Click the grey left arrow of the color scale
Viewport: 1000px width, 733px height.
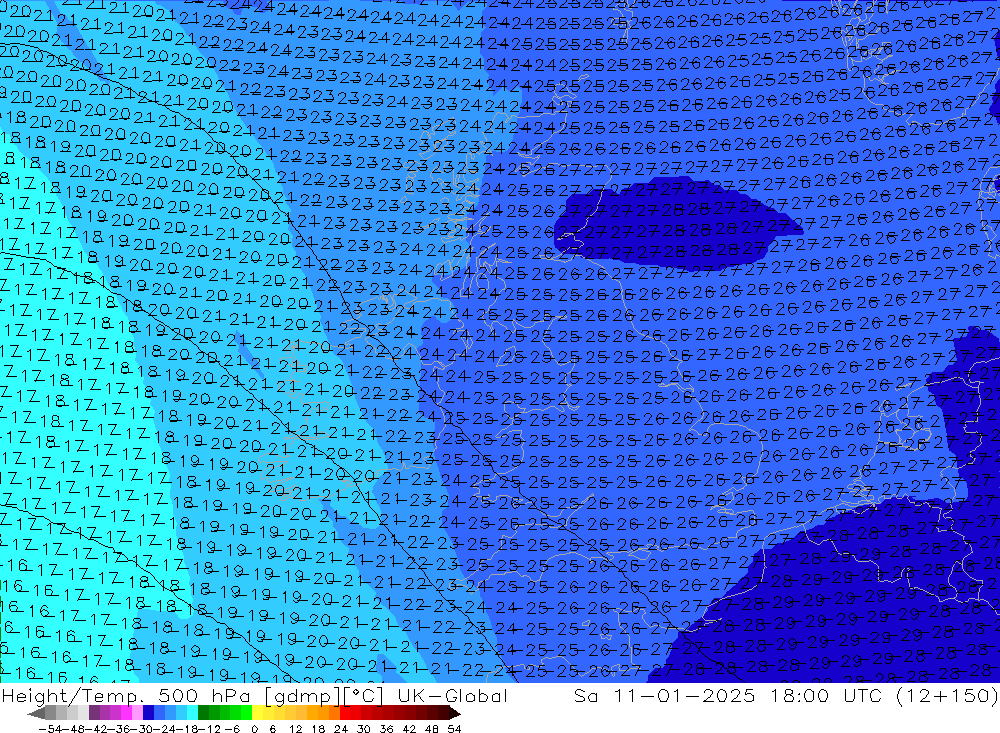point(36,713)
